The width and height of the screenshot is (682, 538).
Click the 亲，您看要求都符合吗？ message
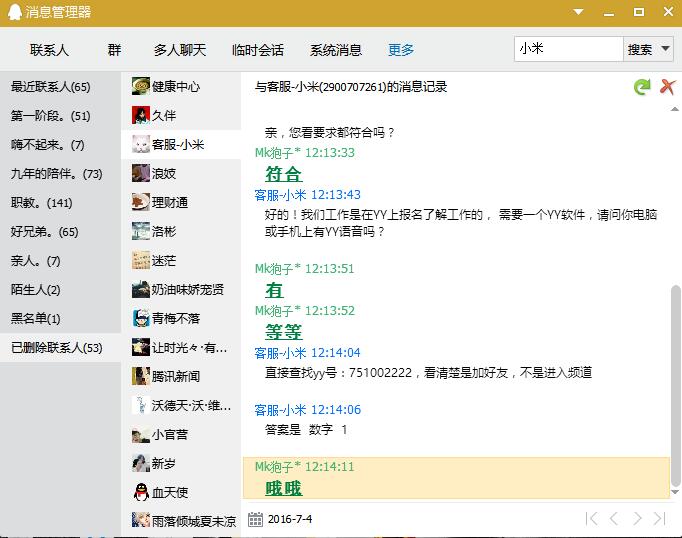[329, 132]
